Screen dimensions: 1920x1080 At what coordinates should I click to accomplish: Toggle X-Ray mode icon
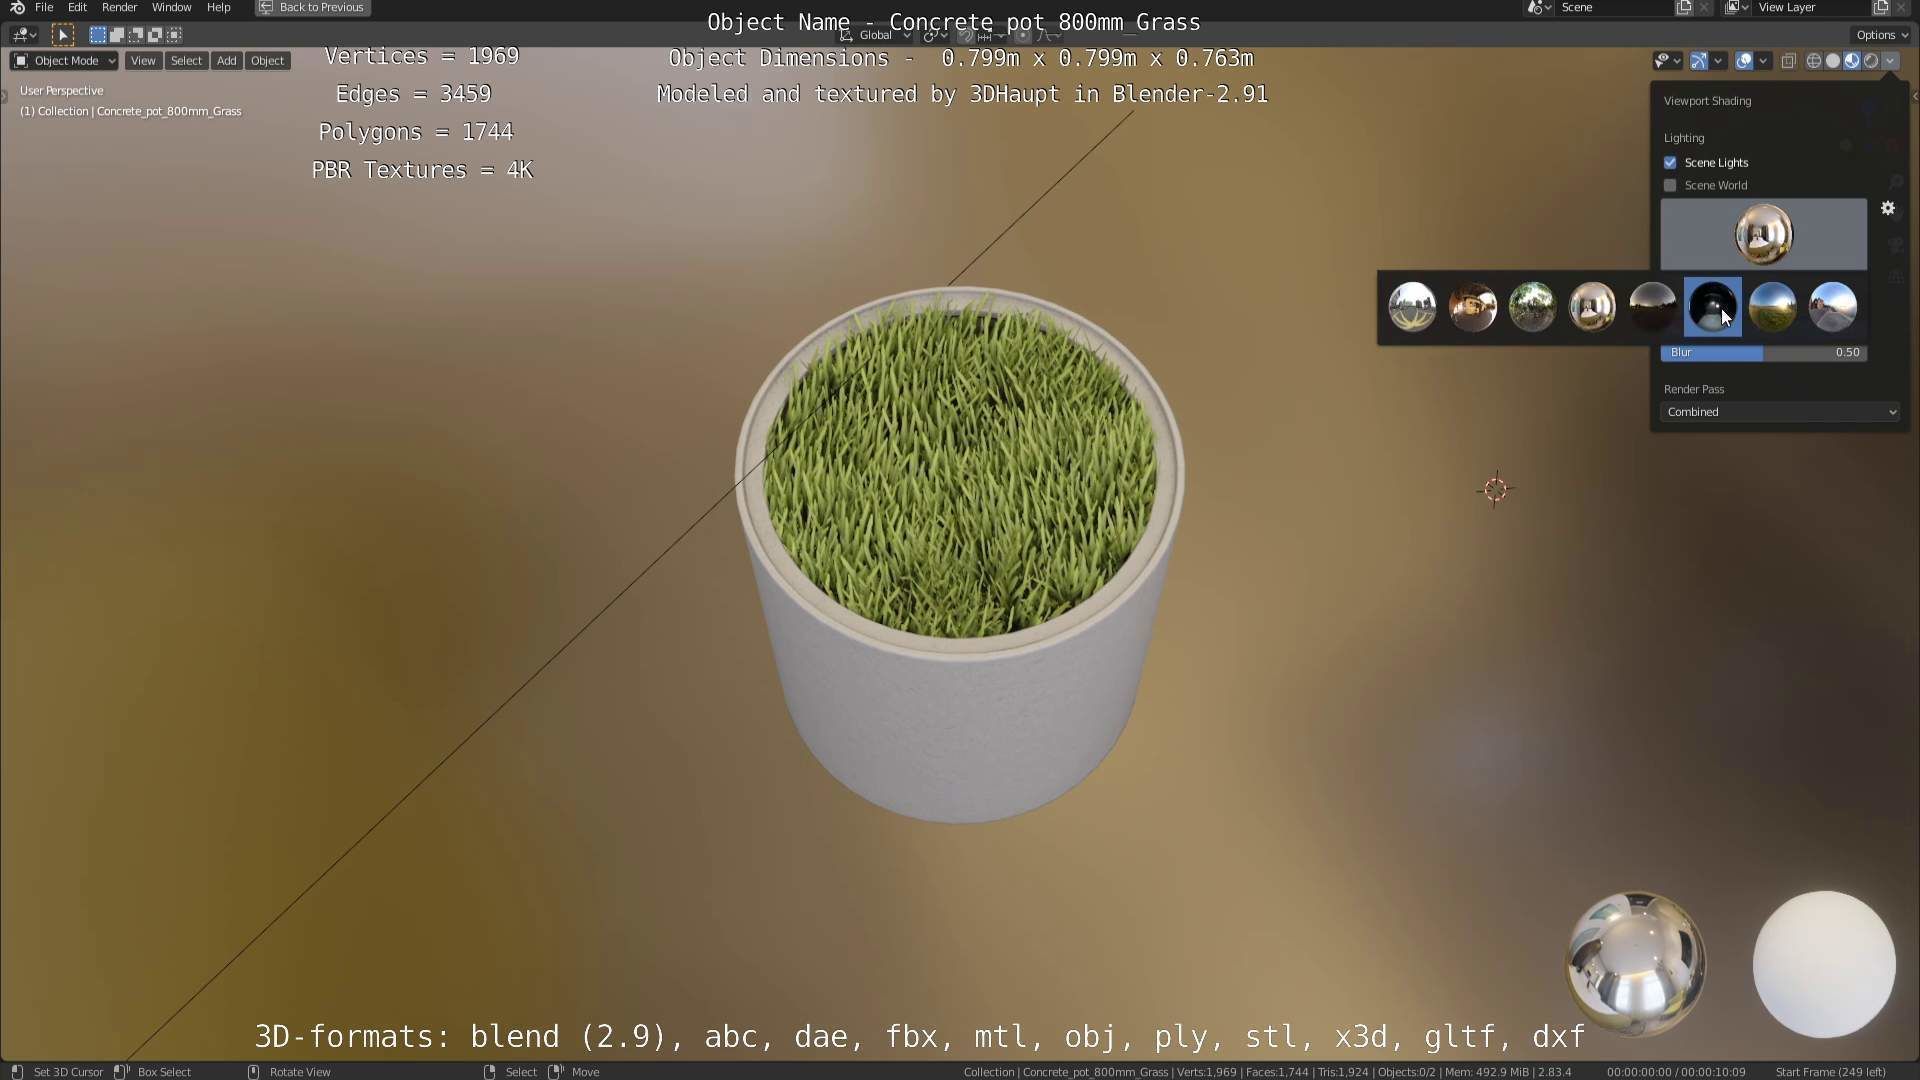[1789, 61]
